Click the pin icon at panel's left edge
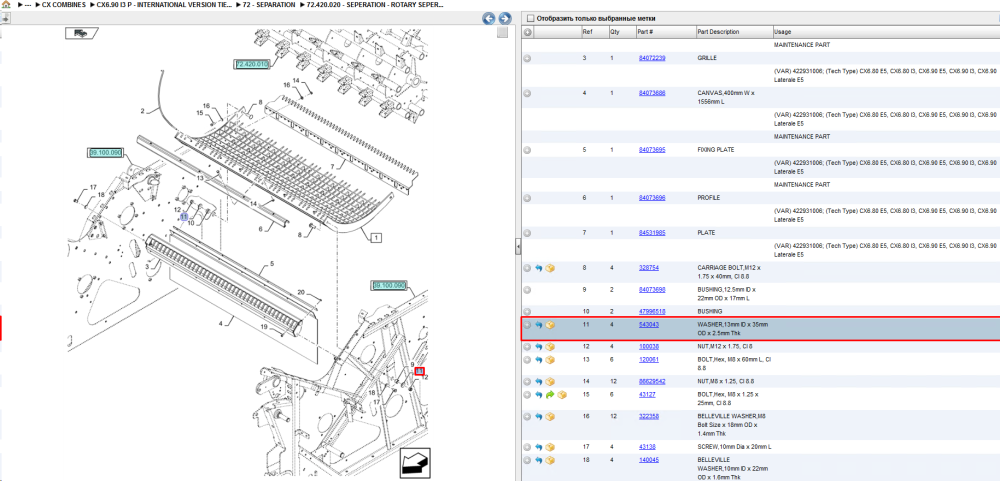Image resolution: width=1000 pixels, height=481 pixels. pos(4,19)
